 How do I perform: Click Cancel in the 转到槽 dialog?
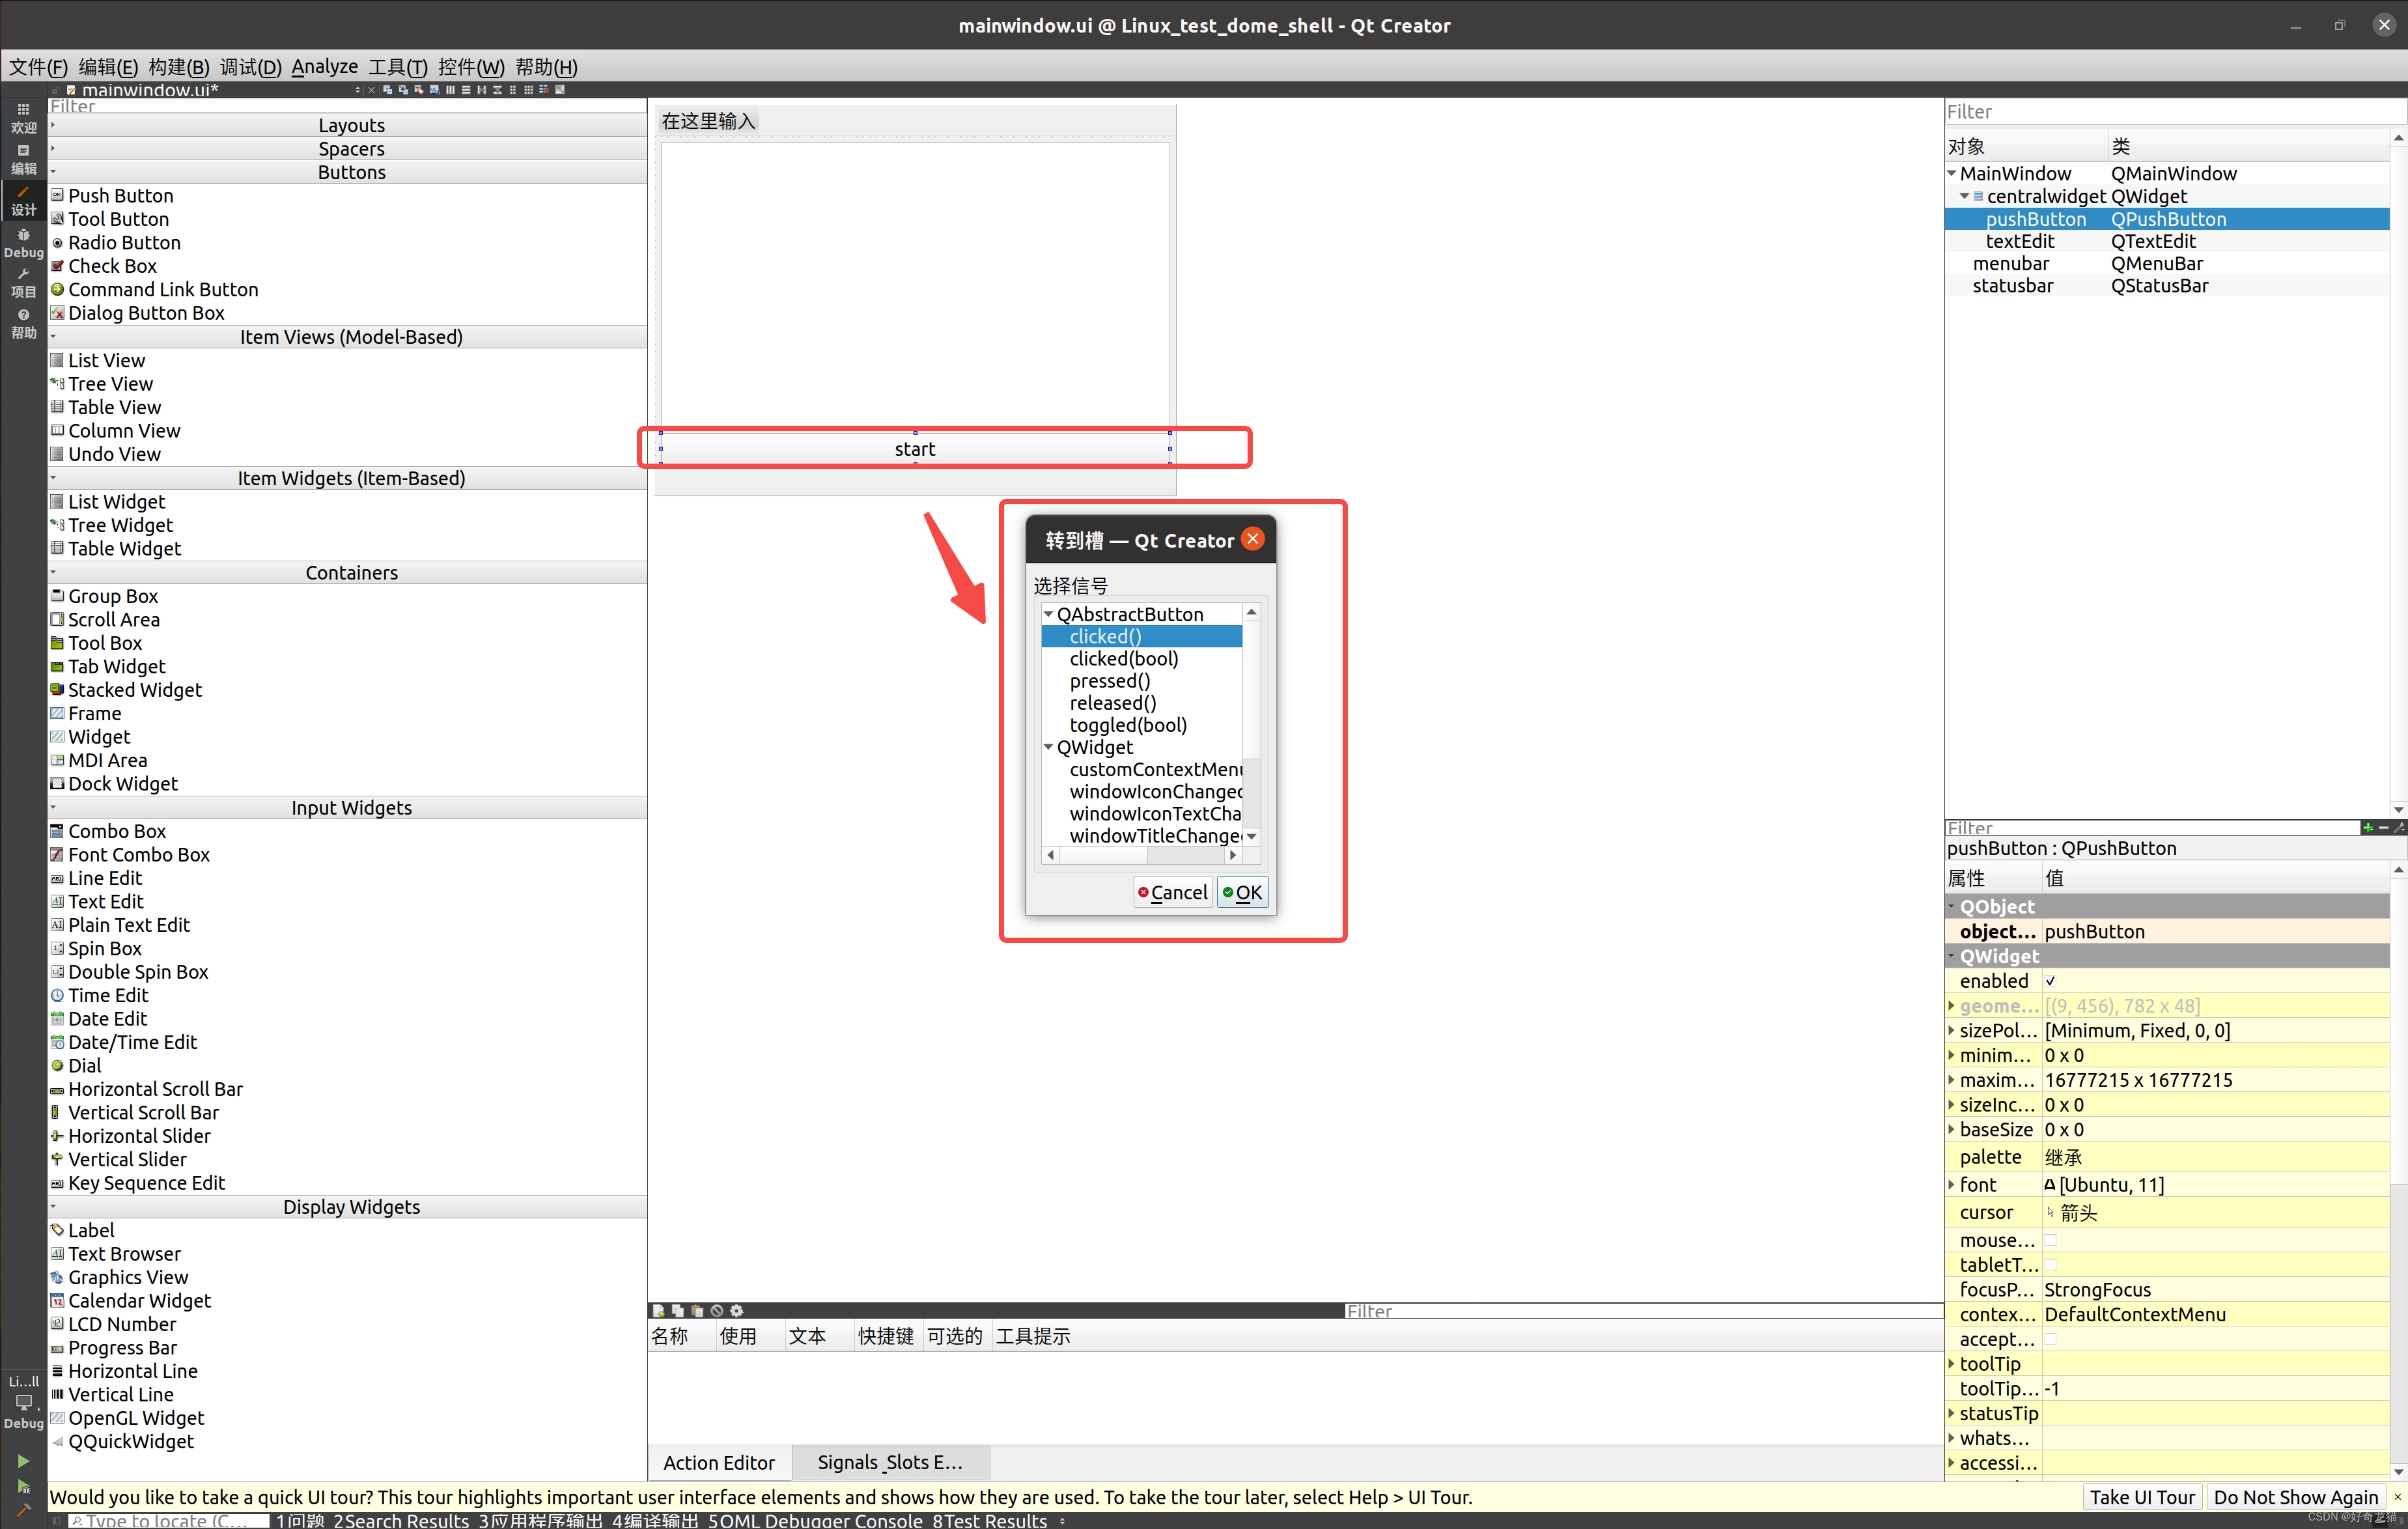click(x=1173, y=892)
